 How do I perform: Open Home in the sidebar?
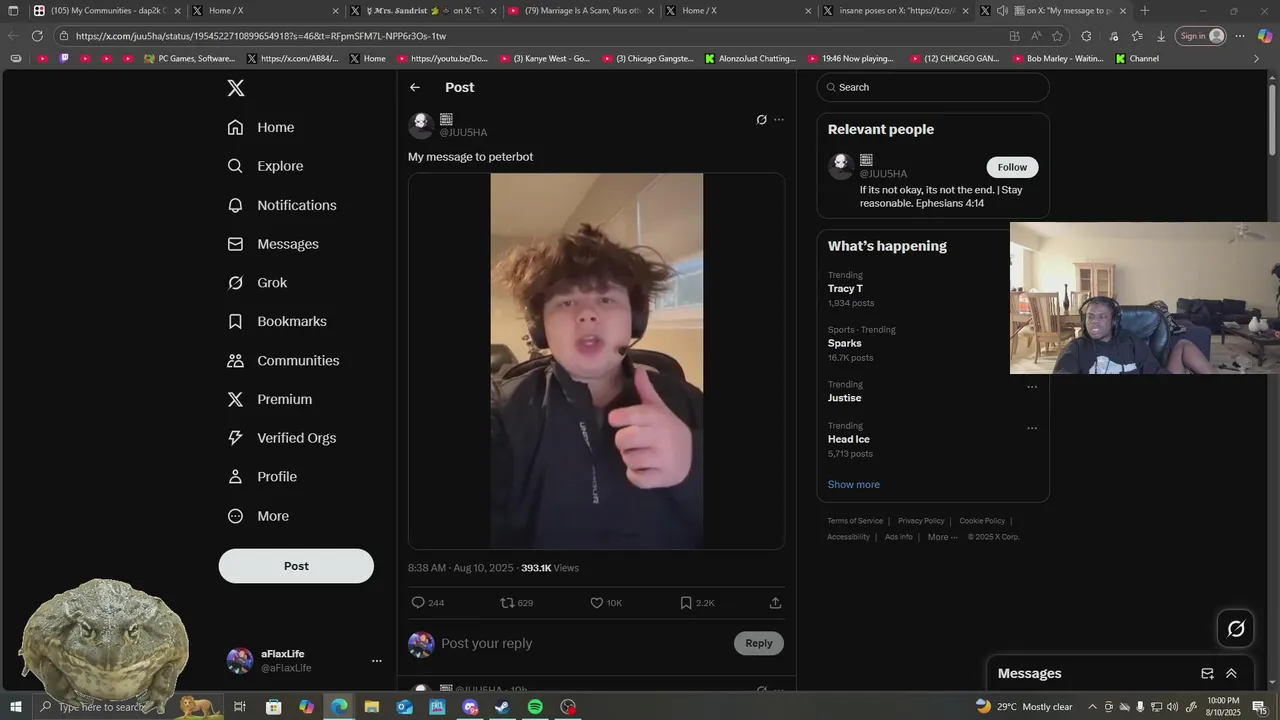click(x=261, y=127)
